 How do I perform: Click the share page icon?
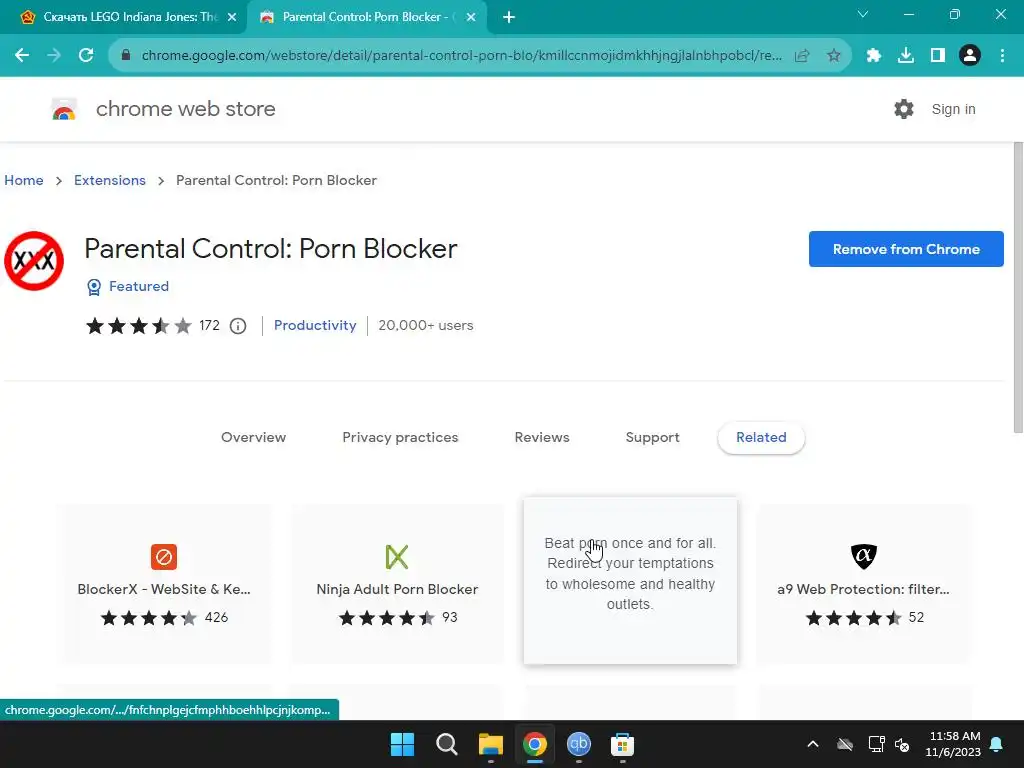[x=802, y=56]
